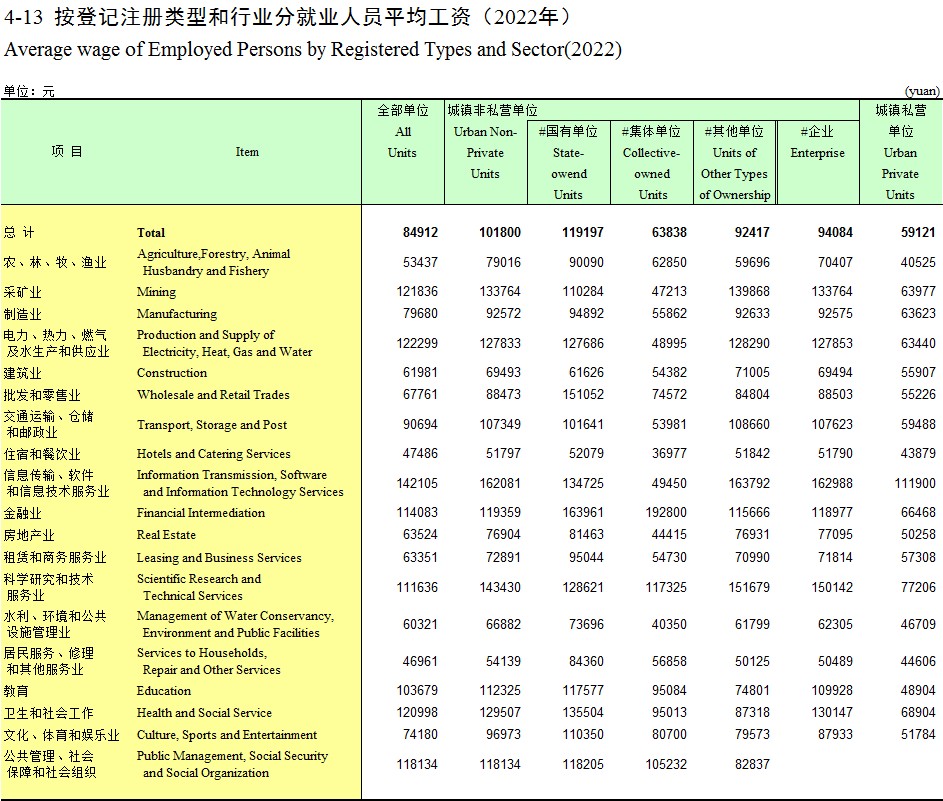The image size is (943, 801).
Task: Click the 'Total' row label
Action: click(x=151, y=233)
